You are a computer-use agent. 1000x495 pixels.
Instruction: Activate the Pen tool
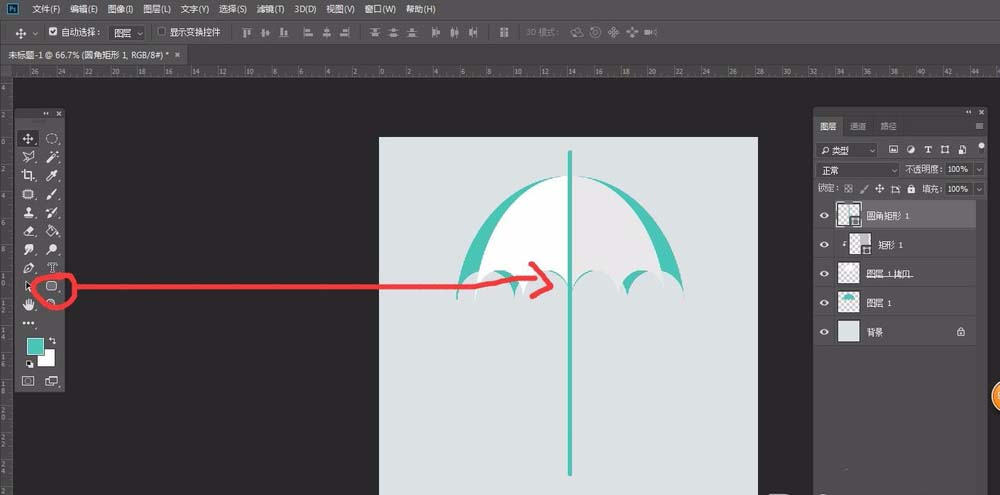pos(28,268)
